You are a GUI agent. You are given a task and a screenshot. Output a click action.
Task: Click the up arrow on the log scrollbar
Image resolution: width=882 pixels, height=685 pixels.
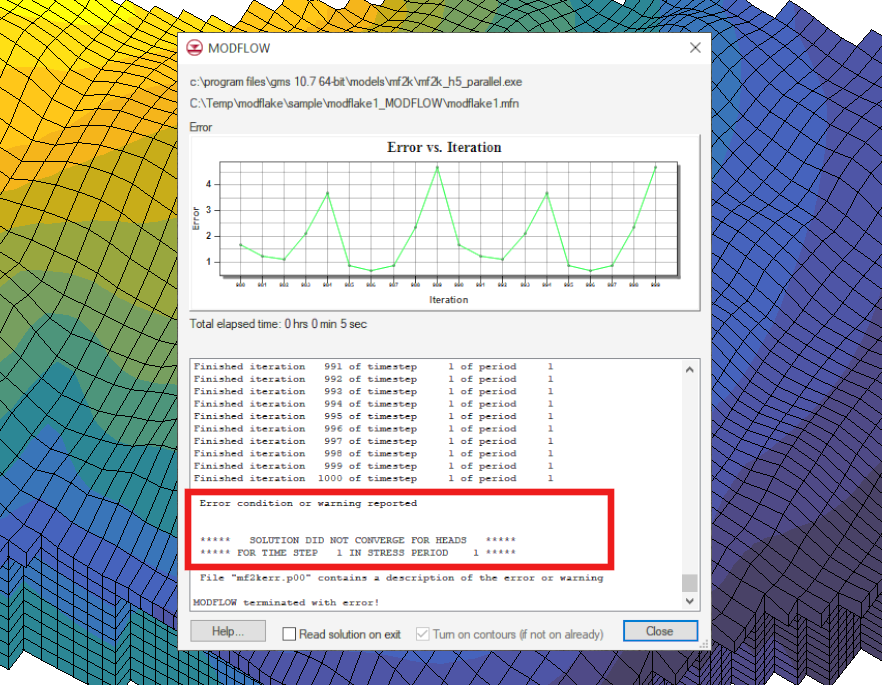point(689,369)
